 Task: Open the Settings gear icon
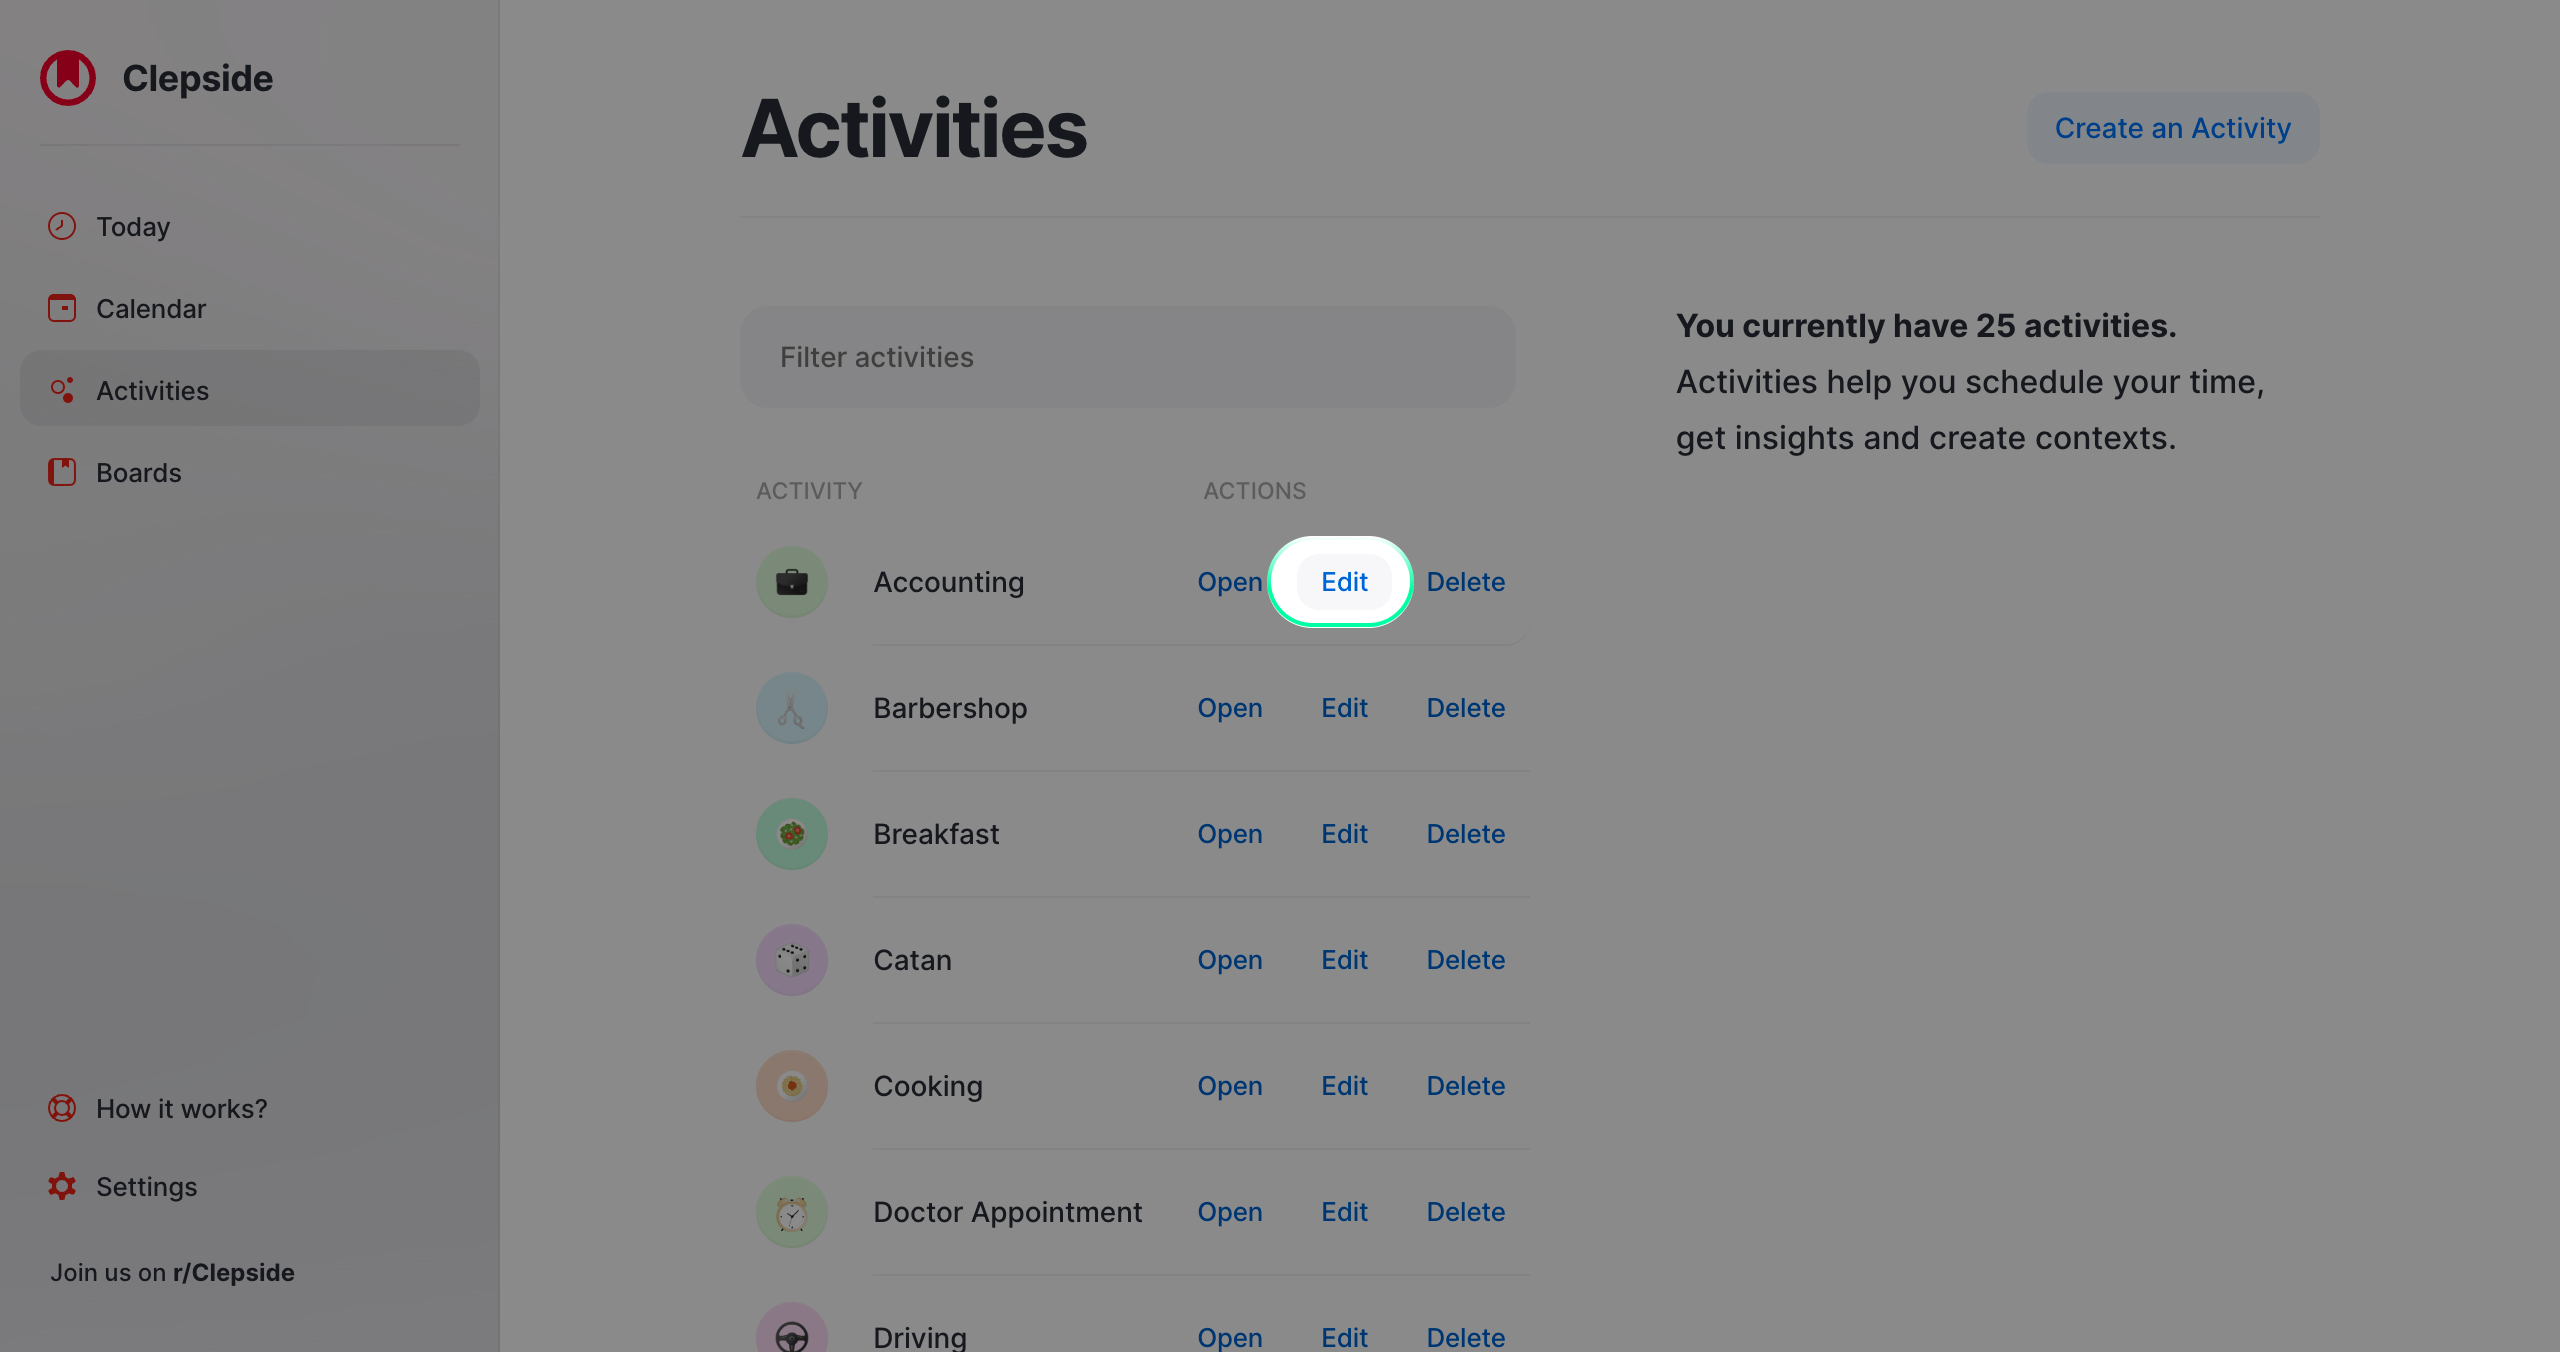(61, 1186)
